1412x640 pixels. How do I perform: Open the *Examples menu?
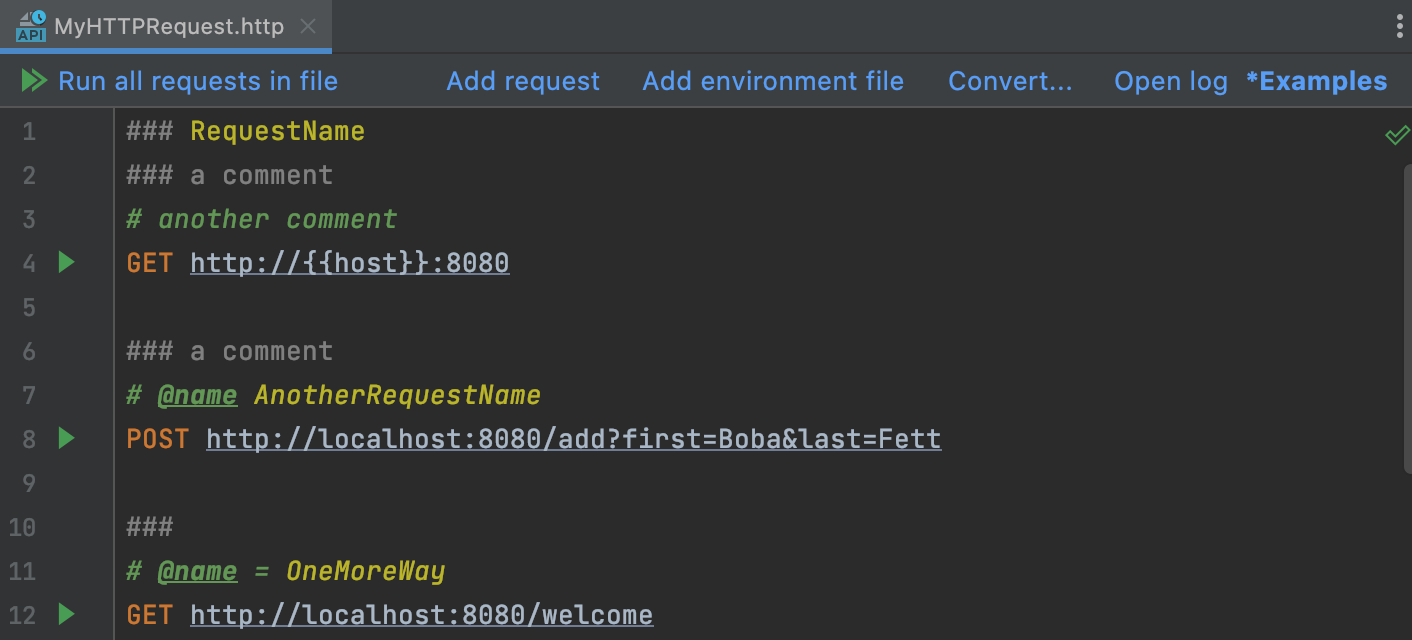(x=1317, y=81)
